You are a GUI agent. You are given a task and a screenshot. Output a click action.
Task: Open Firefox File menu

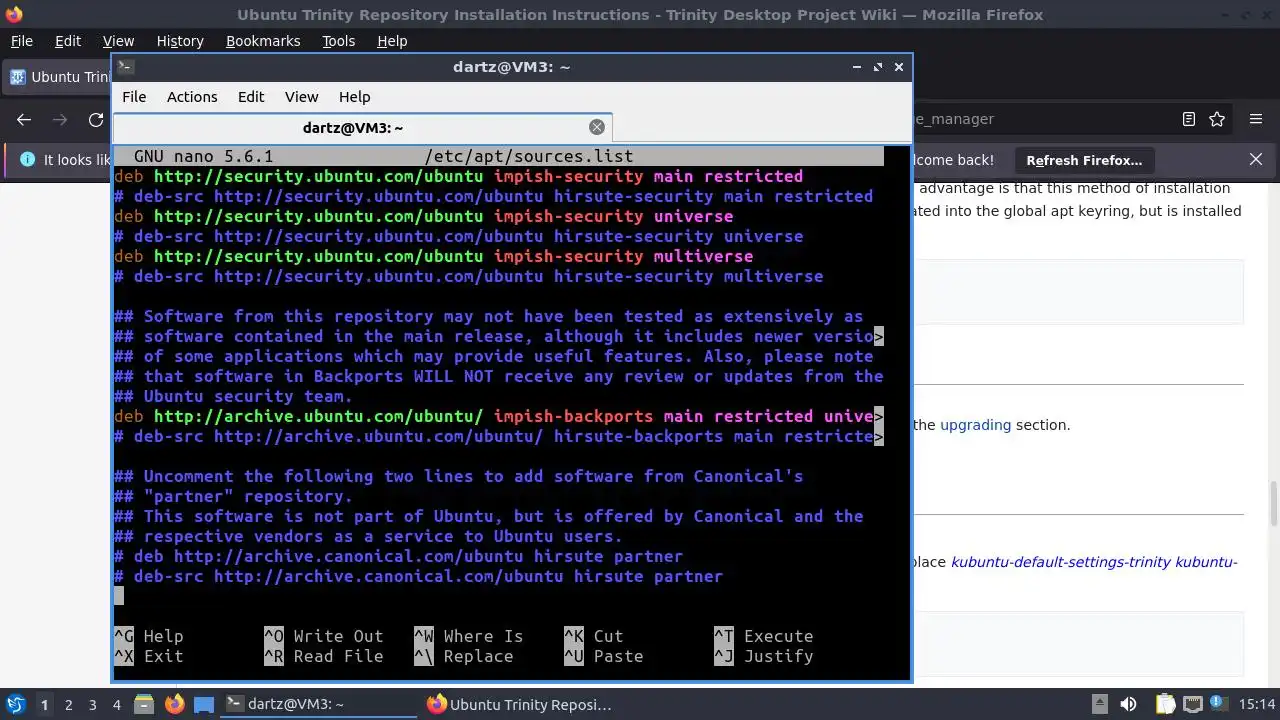21,41
